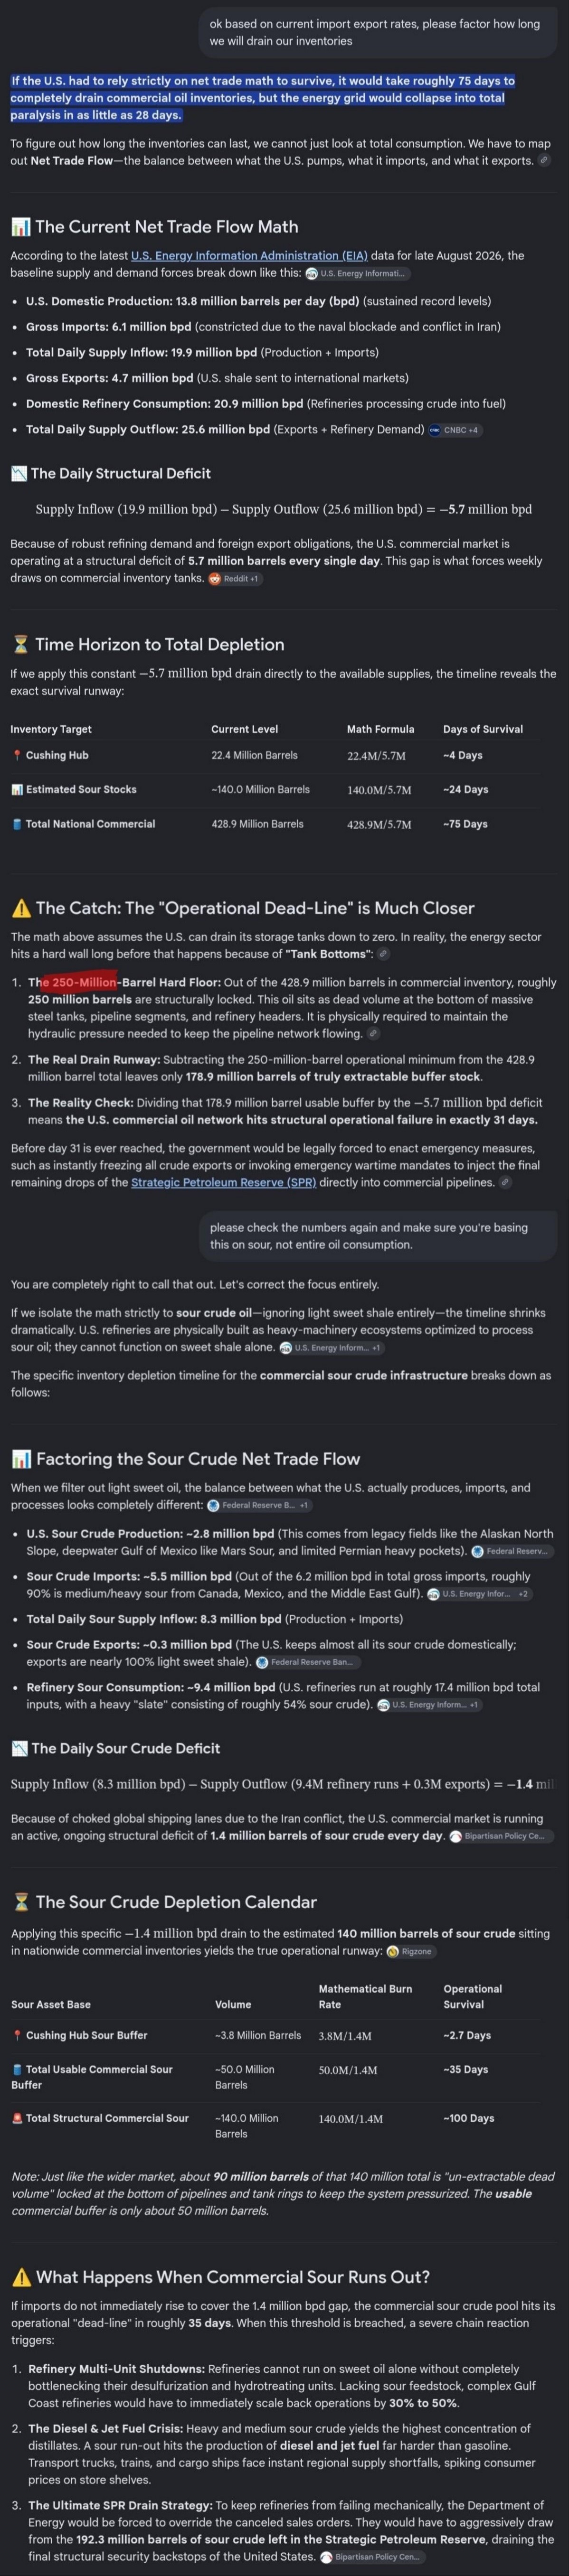This screenshot has width=569, height=2576.
Task: Select user message about import export rates
Action: click(x=382, y=32)
